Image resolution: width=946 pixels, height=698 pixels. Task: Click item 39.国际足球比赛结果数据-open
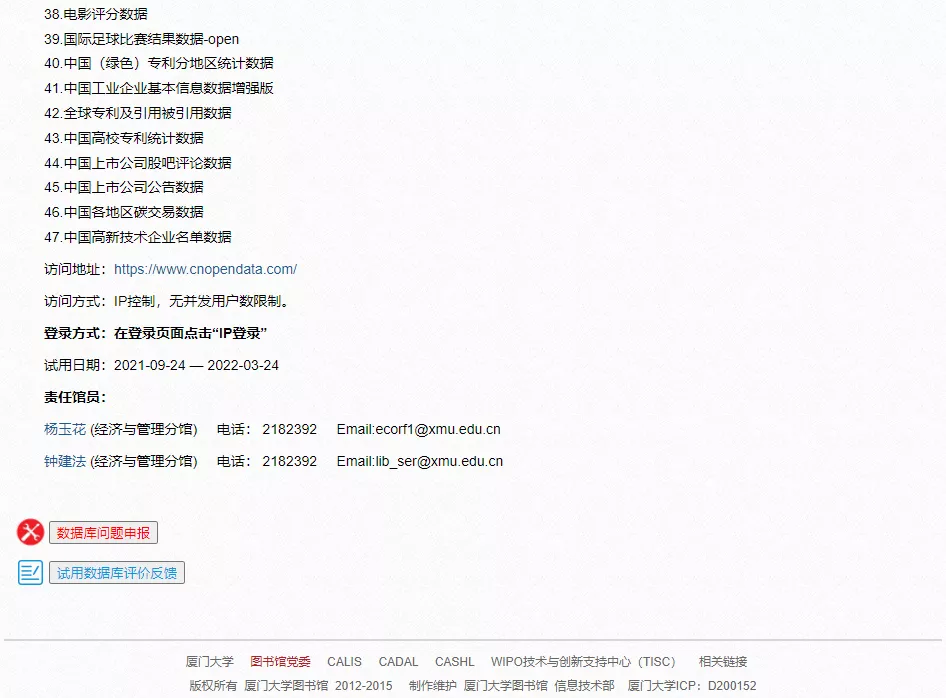coord(142,39)
